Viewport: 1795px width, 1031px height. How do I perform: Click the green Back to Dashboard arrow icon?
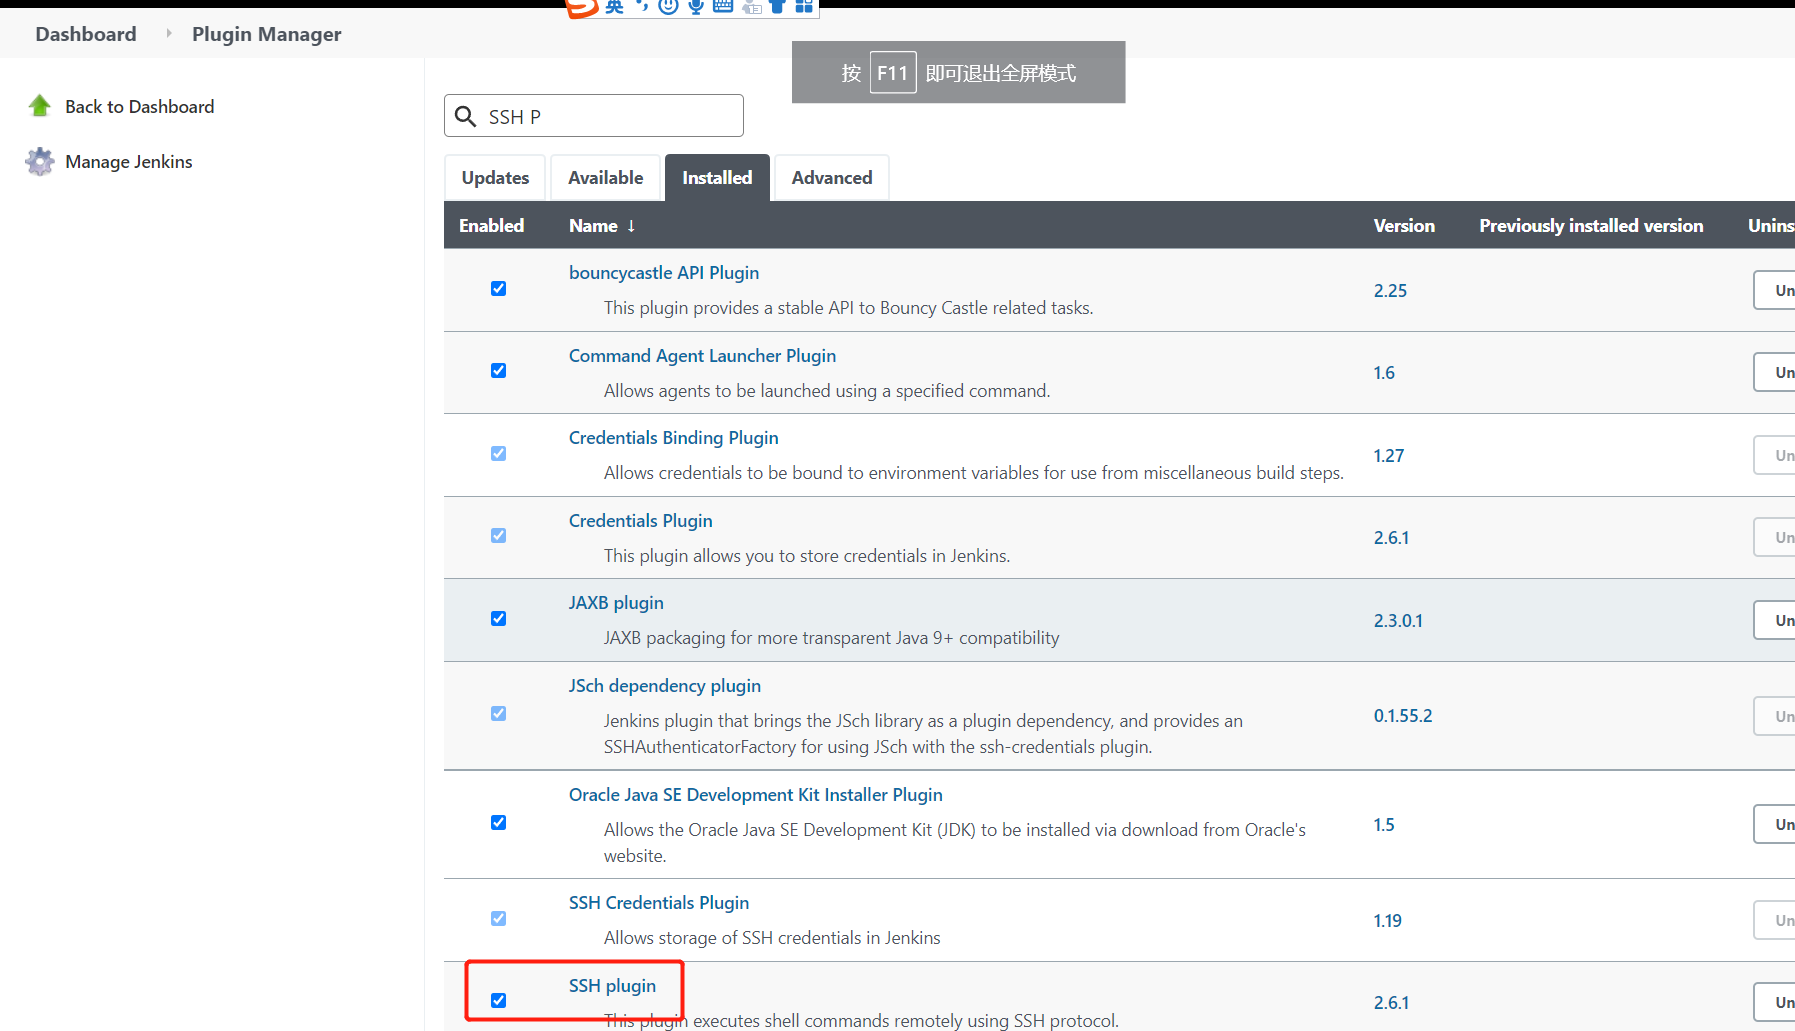39,105
